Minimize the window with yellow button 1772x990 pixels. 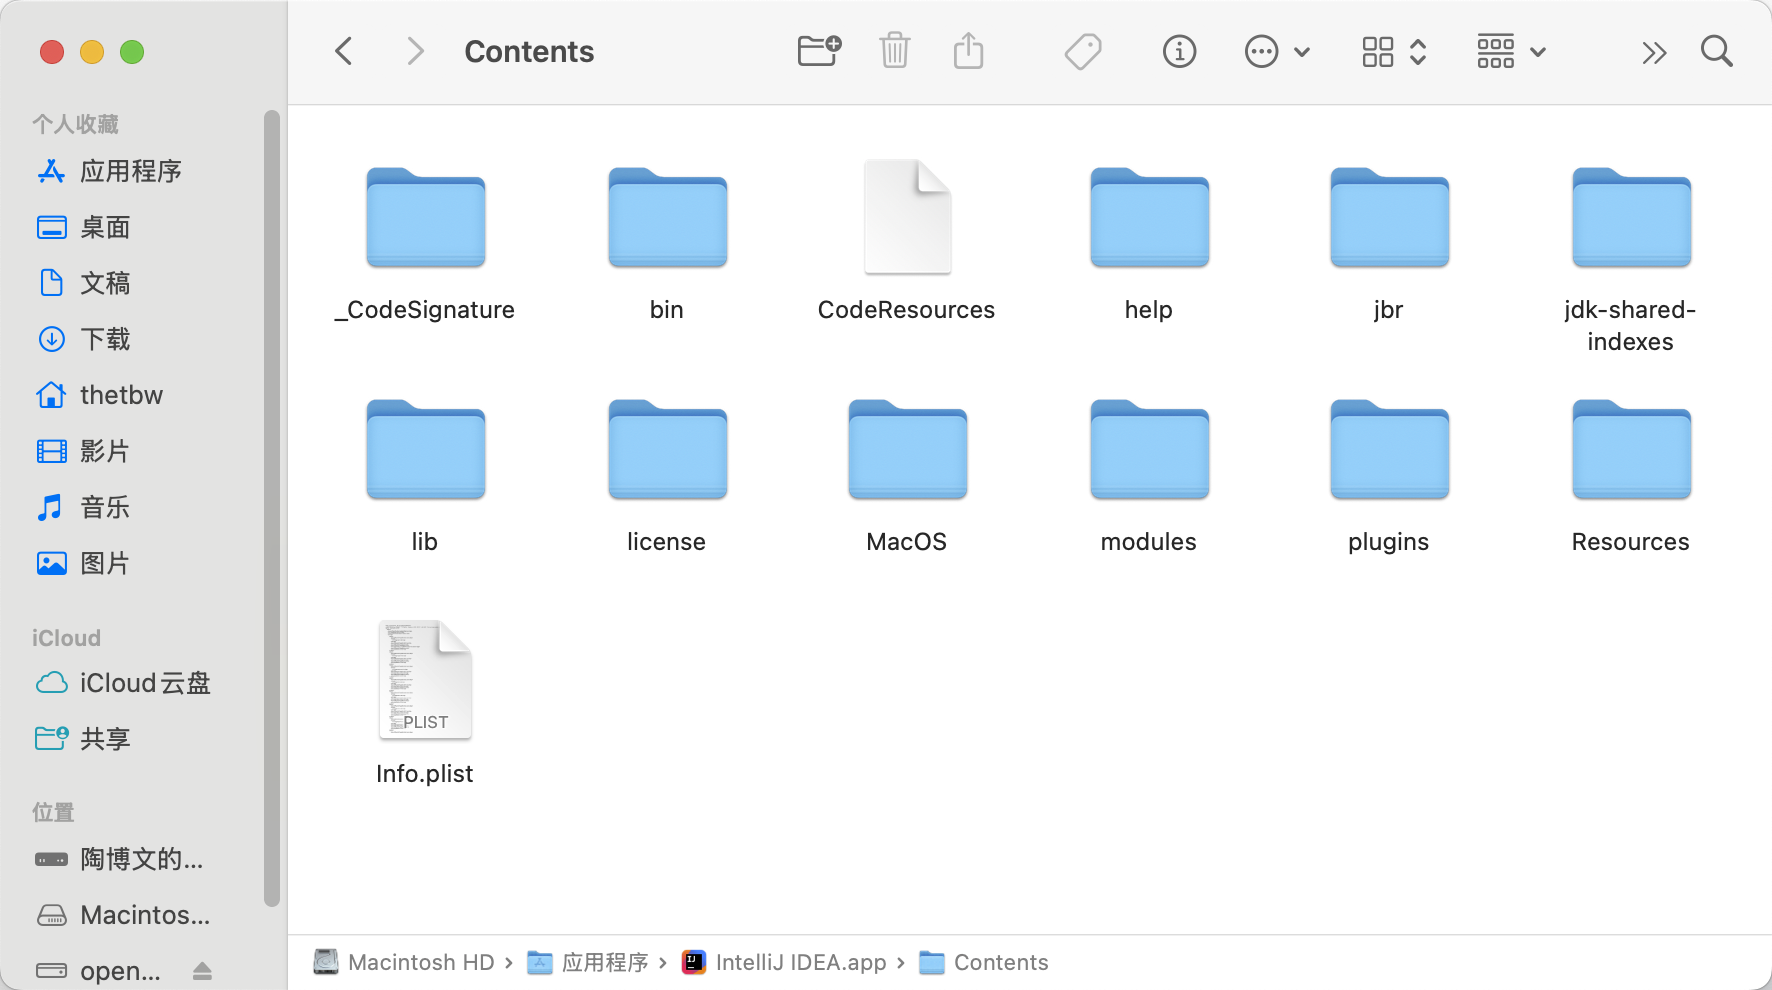[92, 52]
